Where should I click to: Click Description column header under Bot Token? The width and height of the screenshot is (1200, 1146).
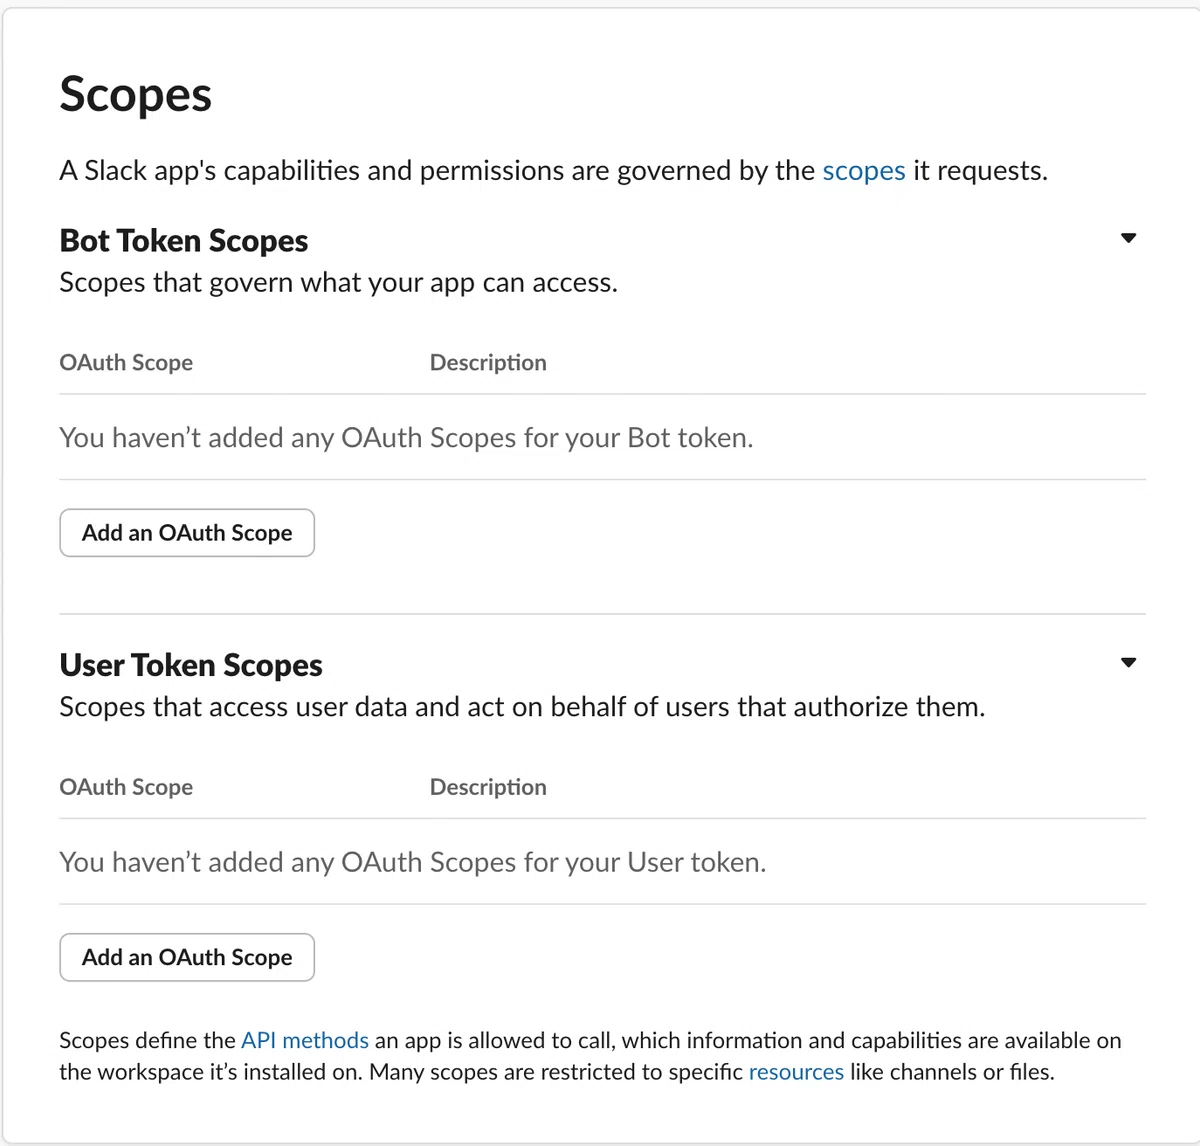pyautogui.click(x=488, y=363)
